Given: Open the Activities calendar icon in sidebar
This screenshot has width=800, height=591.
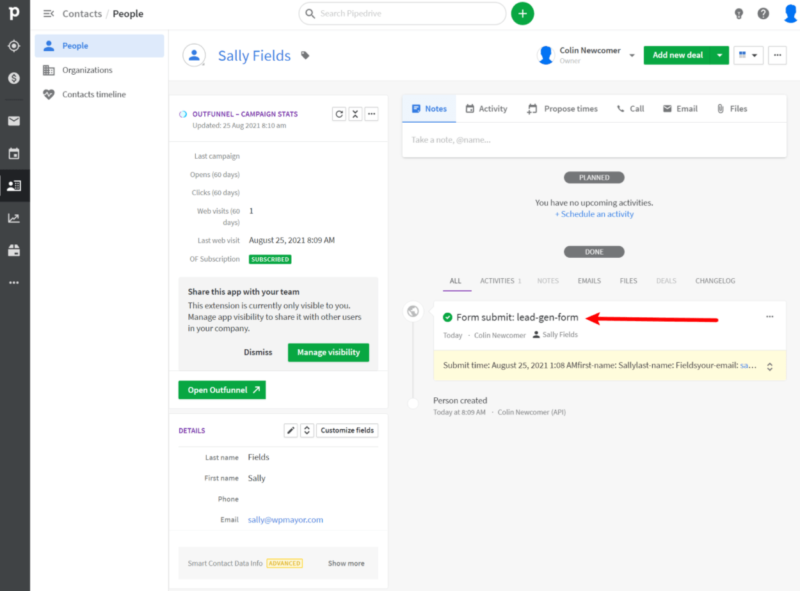Looking at the screenshot, I should coord(14,154).
